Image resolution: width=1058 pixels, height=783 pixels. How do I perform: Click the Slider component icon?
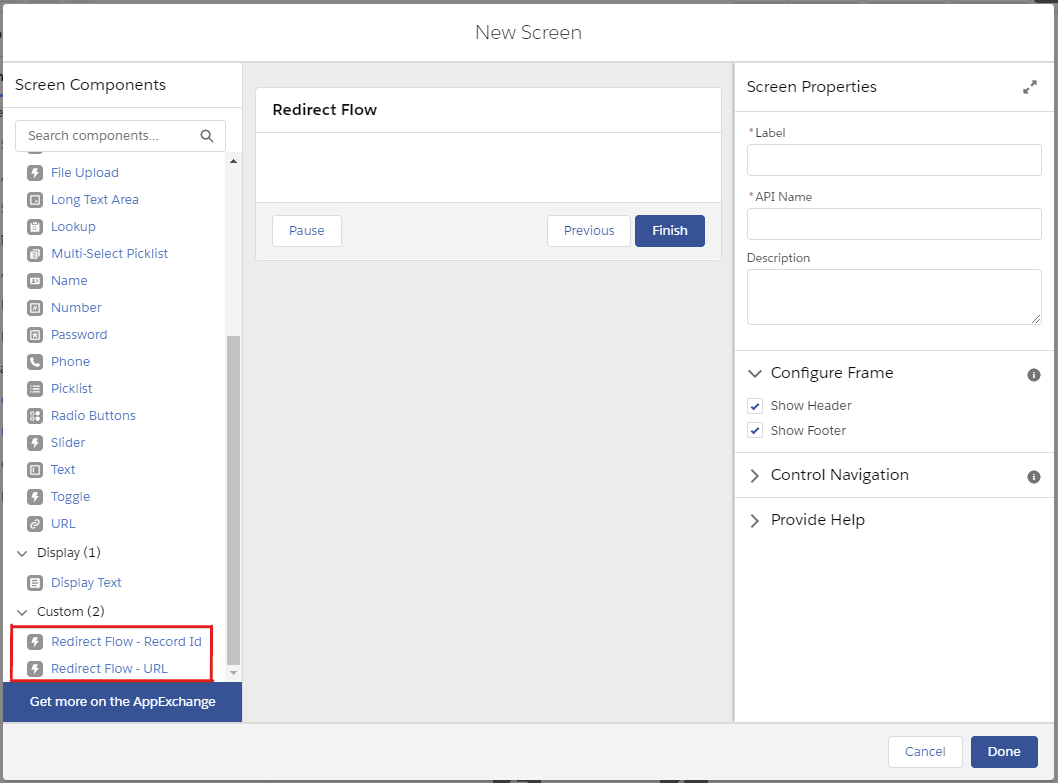(x=33, y=442)
